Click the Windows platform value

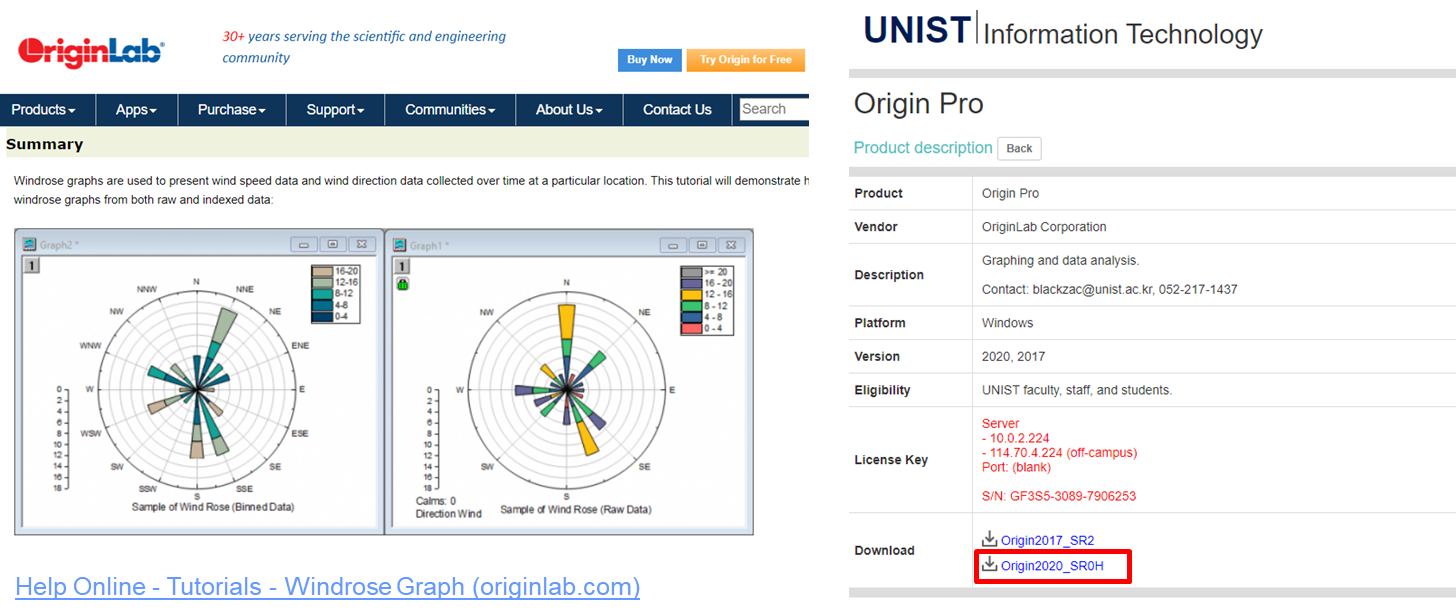click(x=1008, y=323)
